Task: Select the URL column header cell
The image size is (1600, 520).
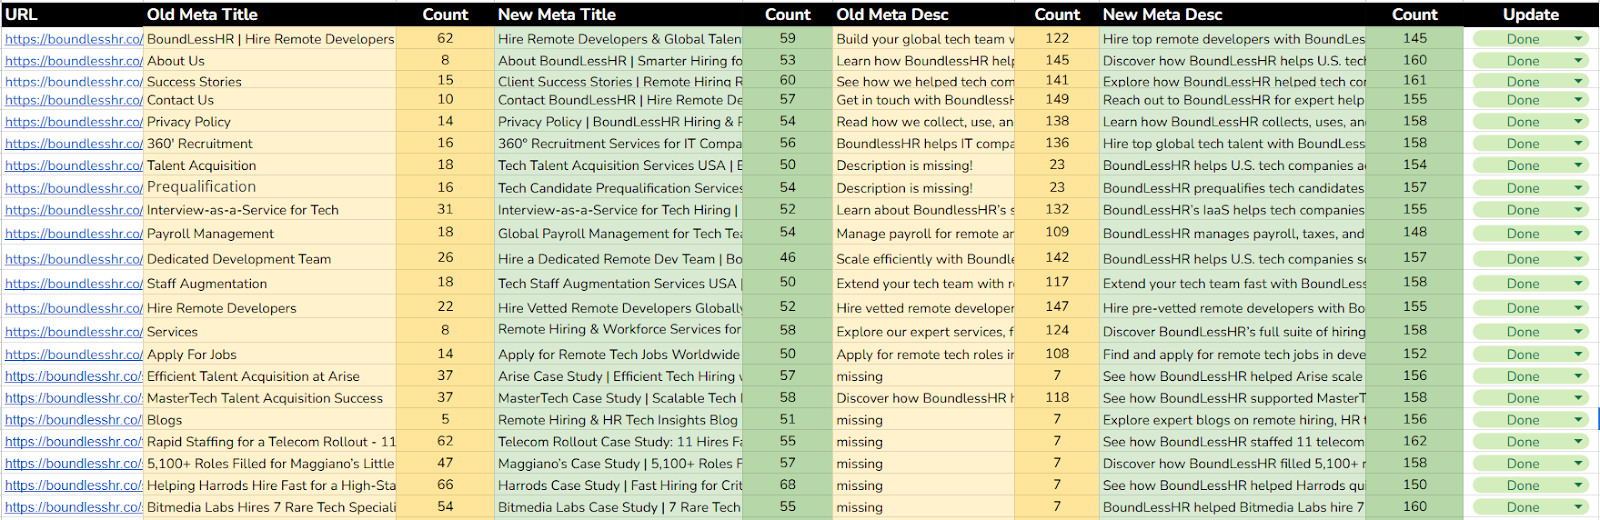Action: [x=70, y=14]
